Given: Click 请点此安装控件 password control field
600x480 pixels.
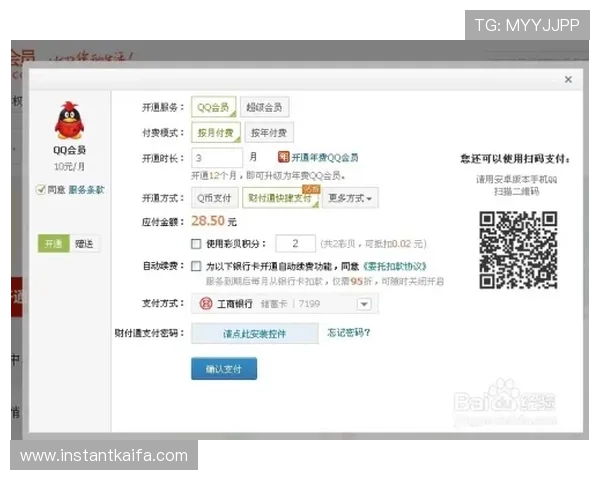Looking at the screenshot, I should tap(255, 333).
